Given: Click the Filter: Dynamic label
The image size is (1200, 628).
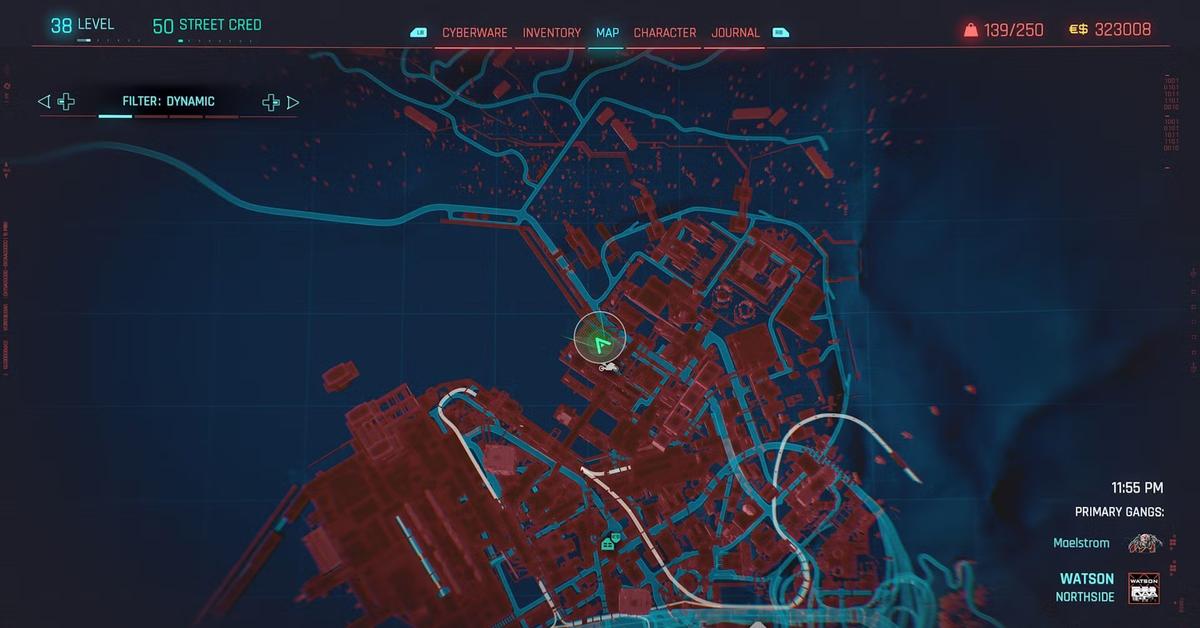Looking at the screenshot, I should click(x=168, y=101).
